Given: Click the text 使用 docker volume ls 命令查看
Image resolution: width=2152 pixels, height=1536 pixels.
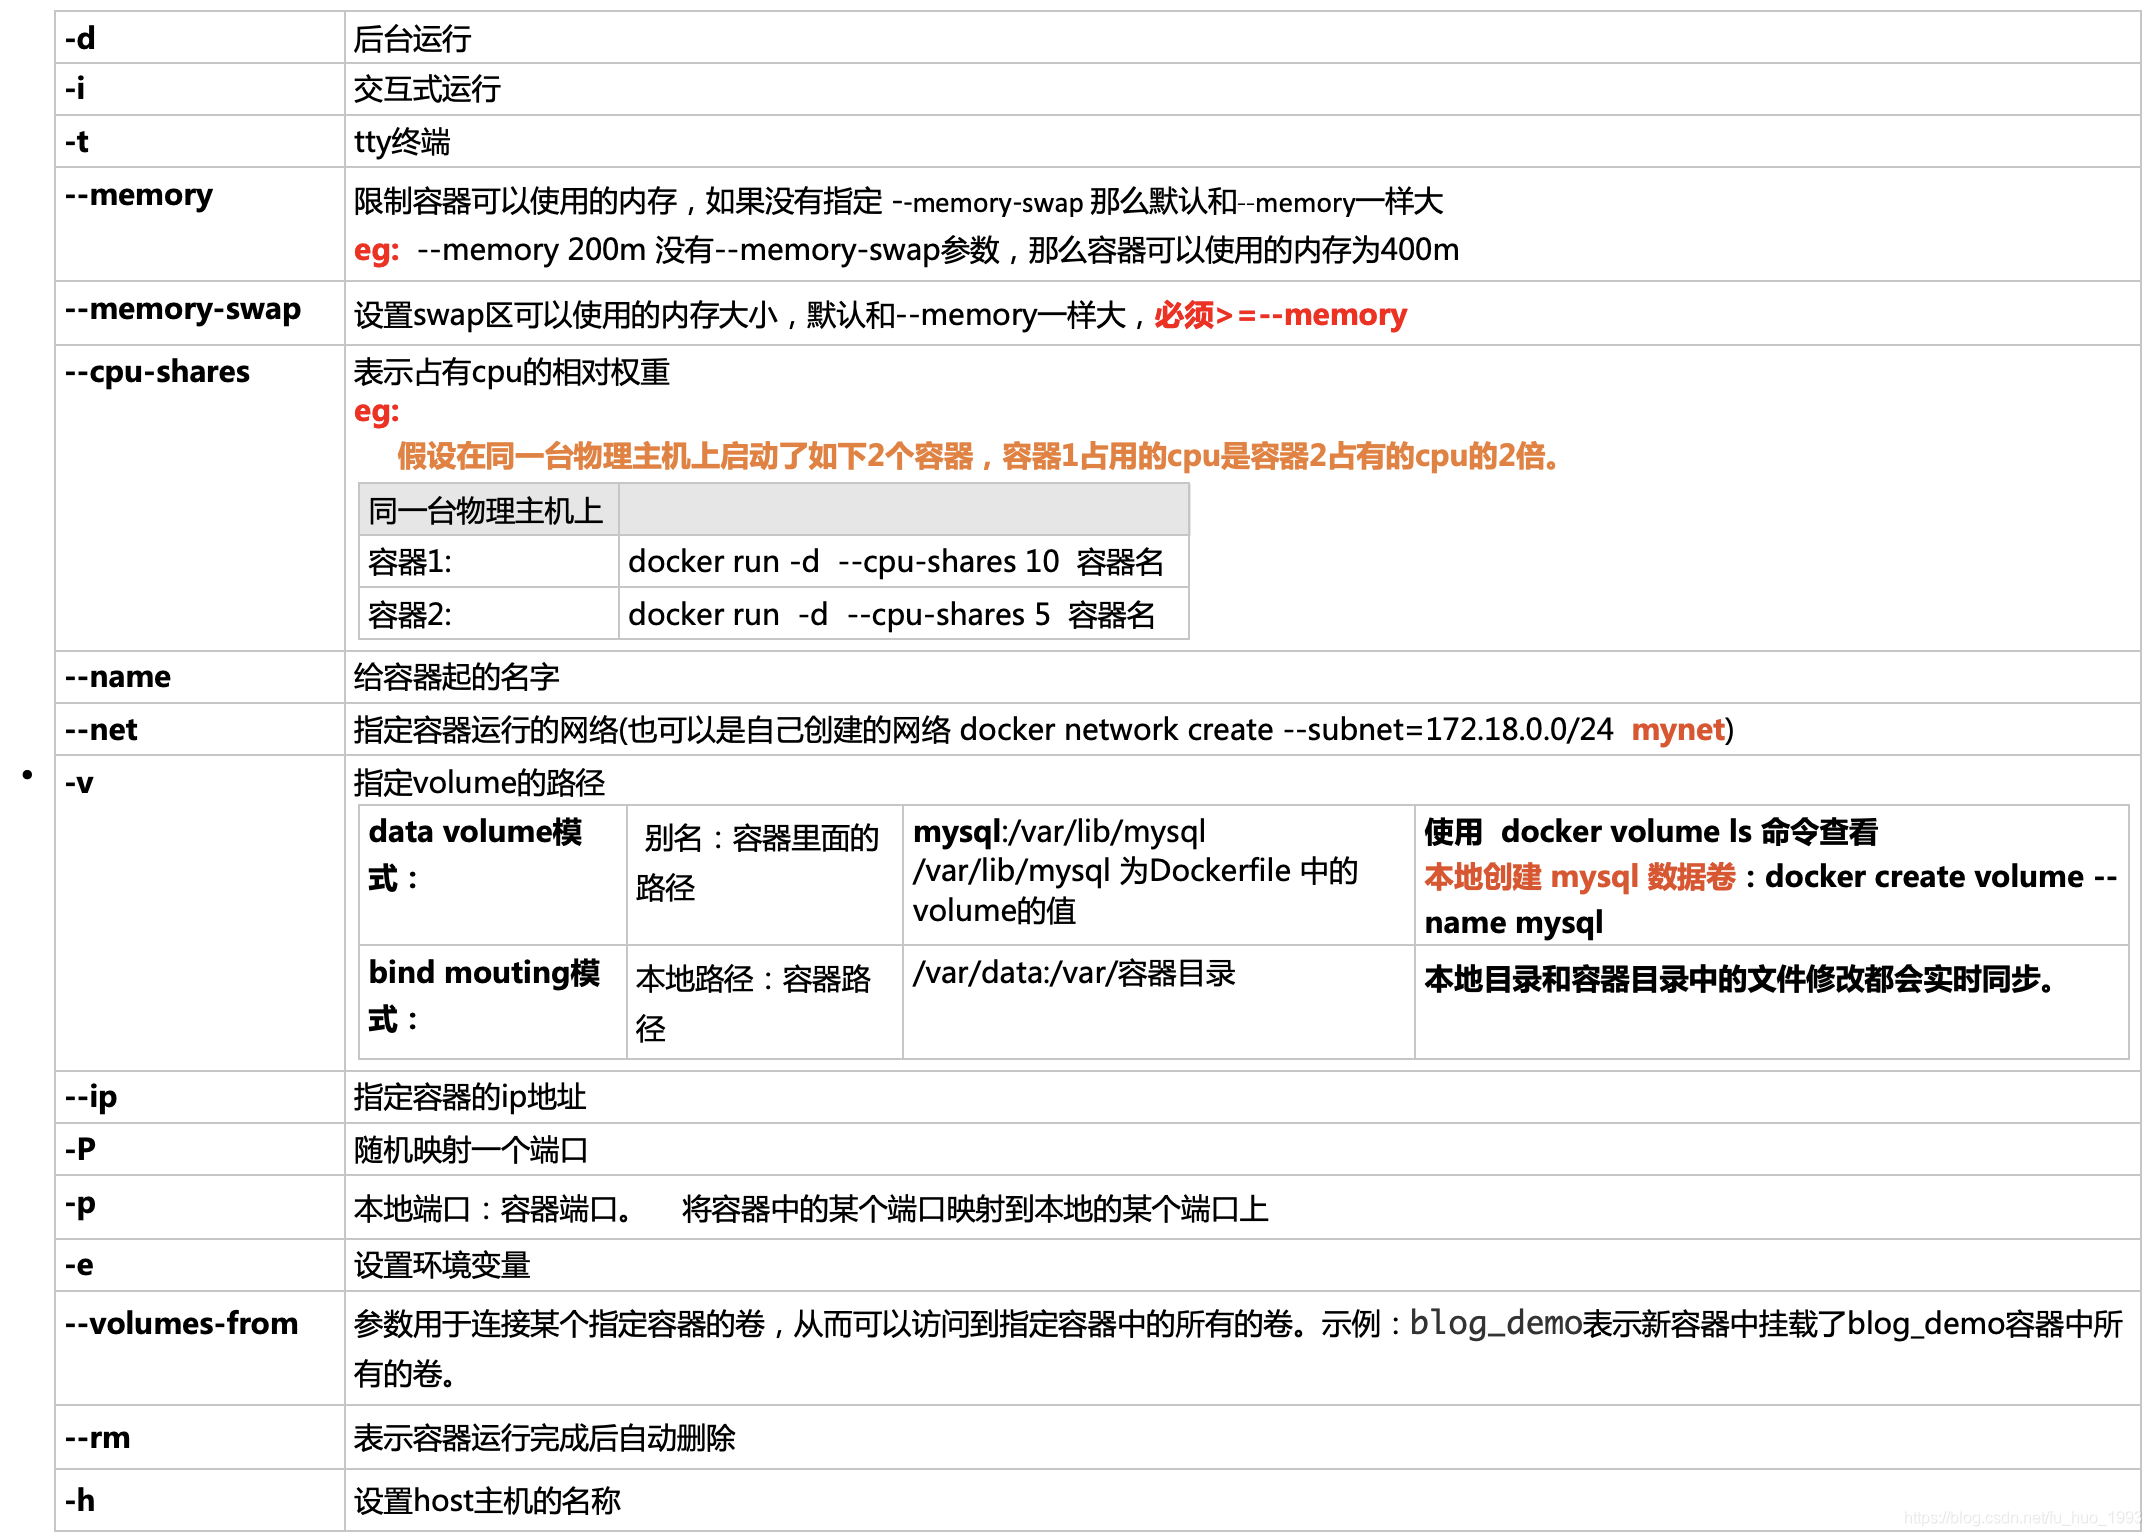Looking at the screenshot, I should coord(1651,832).
